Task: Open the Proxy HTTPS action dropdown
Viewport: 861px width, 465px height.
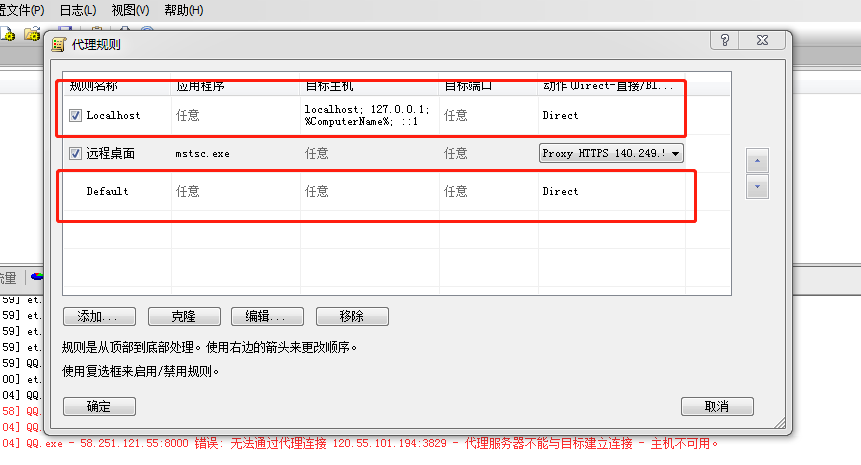Action: [676, 153]
